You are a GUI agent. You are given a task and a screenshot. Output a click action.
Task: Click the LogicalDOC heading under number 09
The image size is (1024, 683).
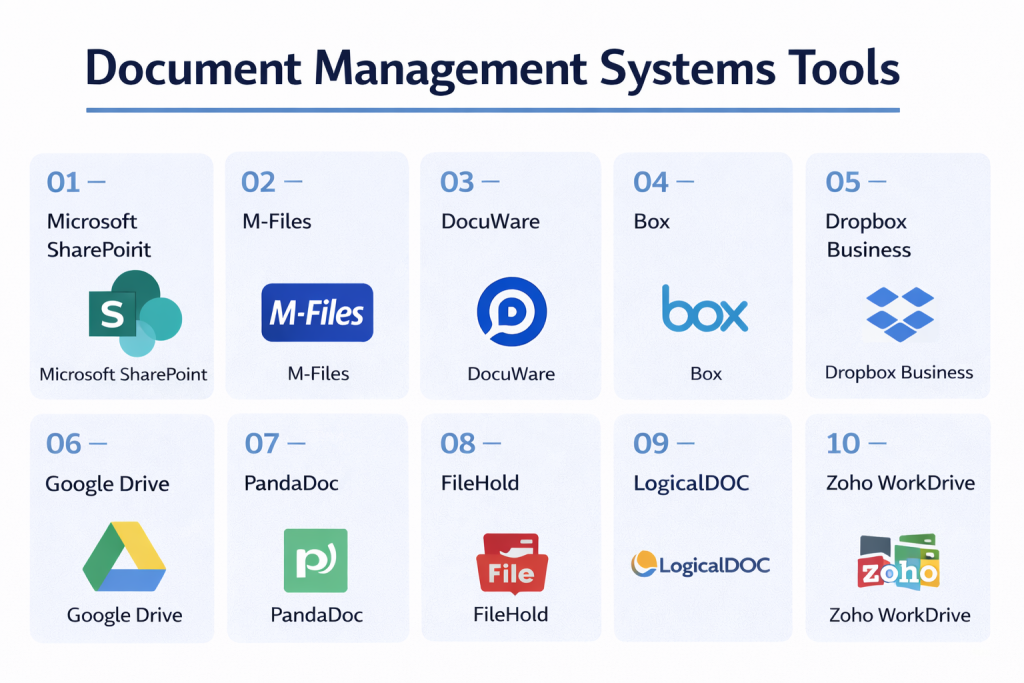(x=691, y=483)
